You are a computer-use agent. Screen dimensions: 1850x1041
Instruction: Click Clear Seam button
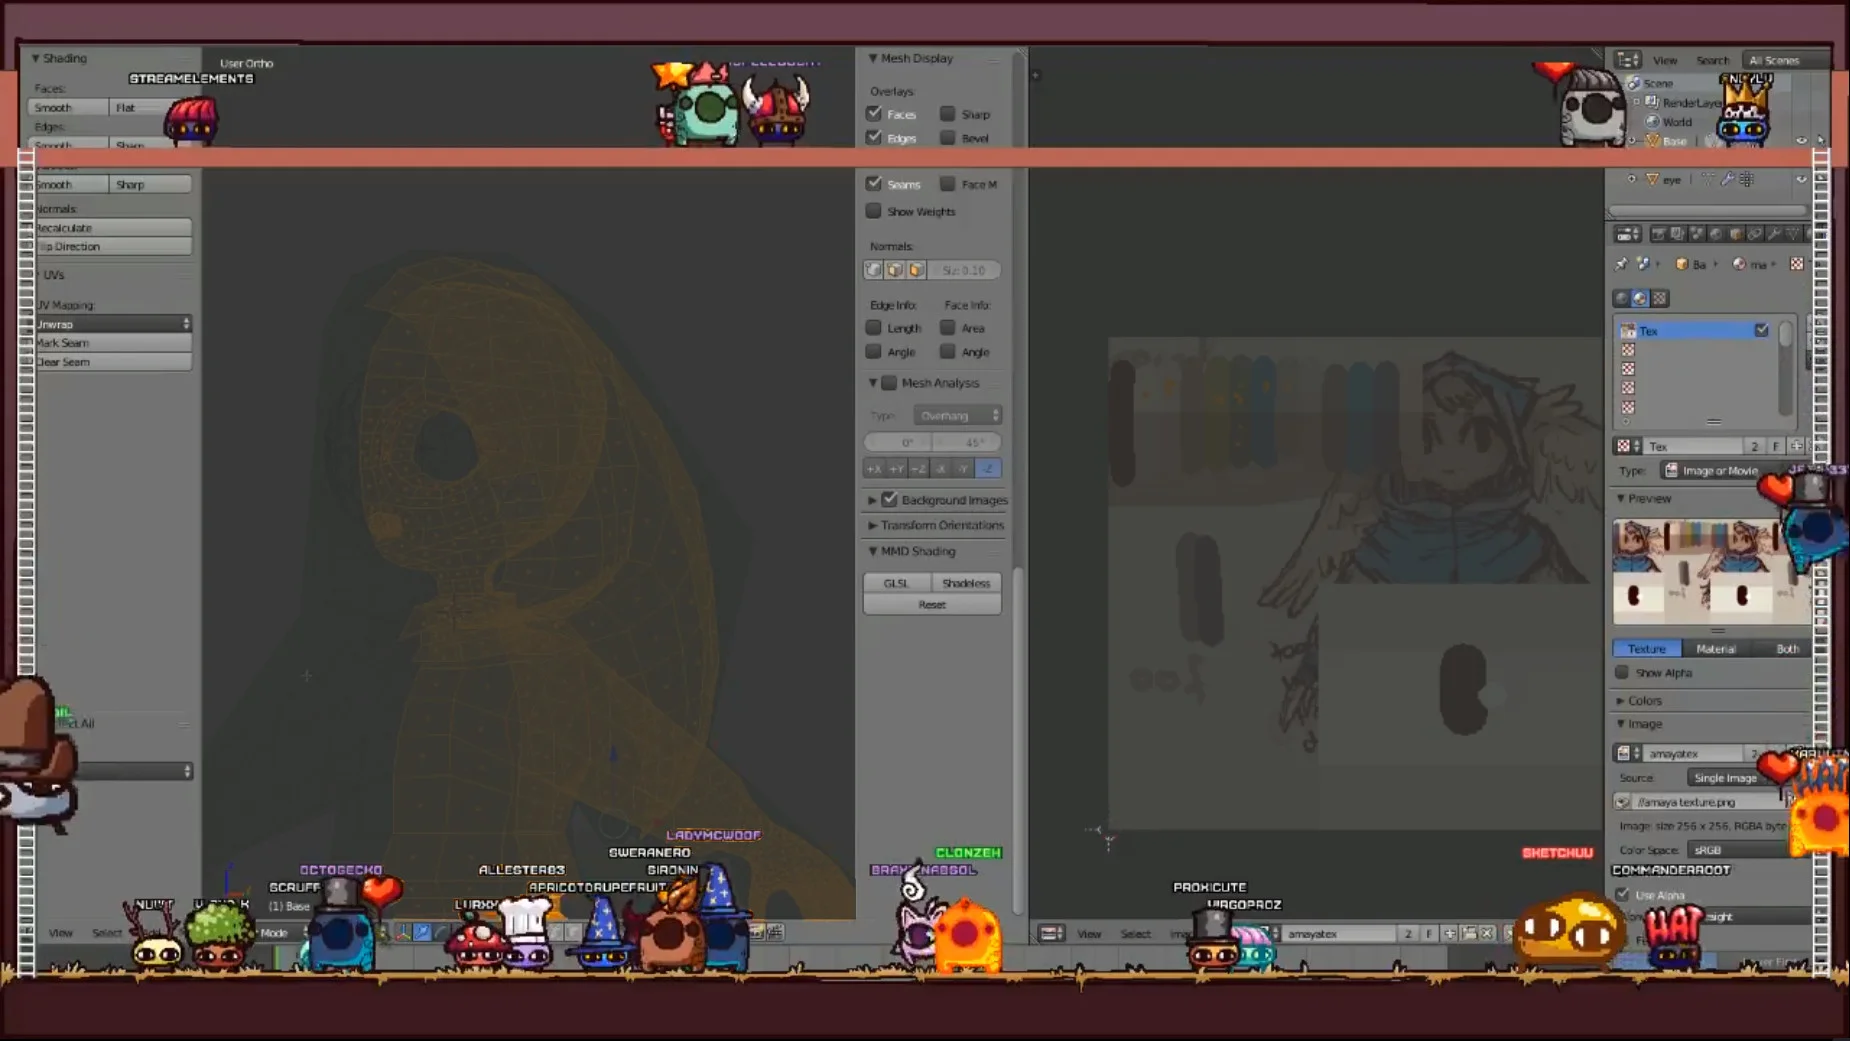click(112, 362)
